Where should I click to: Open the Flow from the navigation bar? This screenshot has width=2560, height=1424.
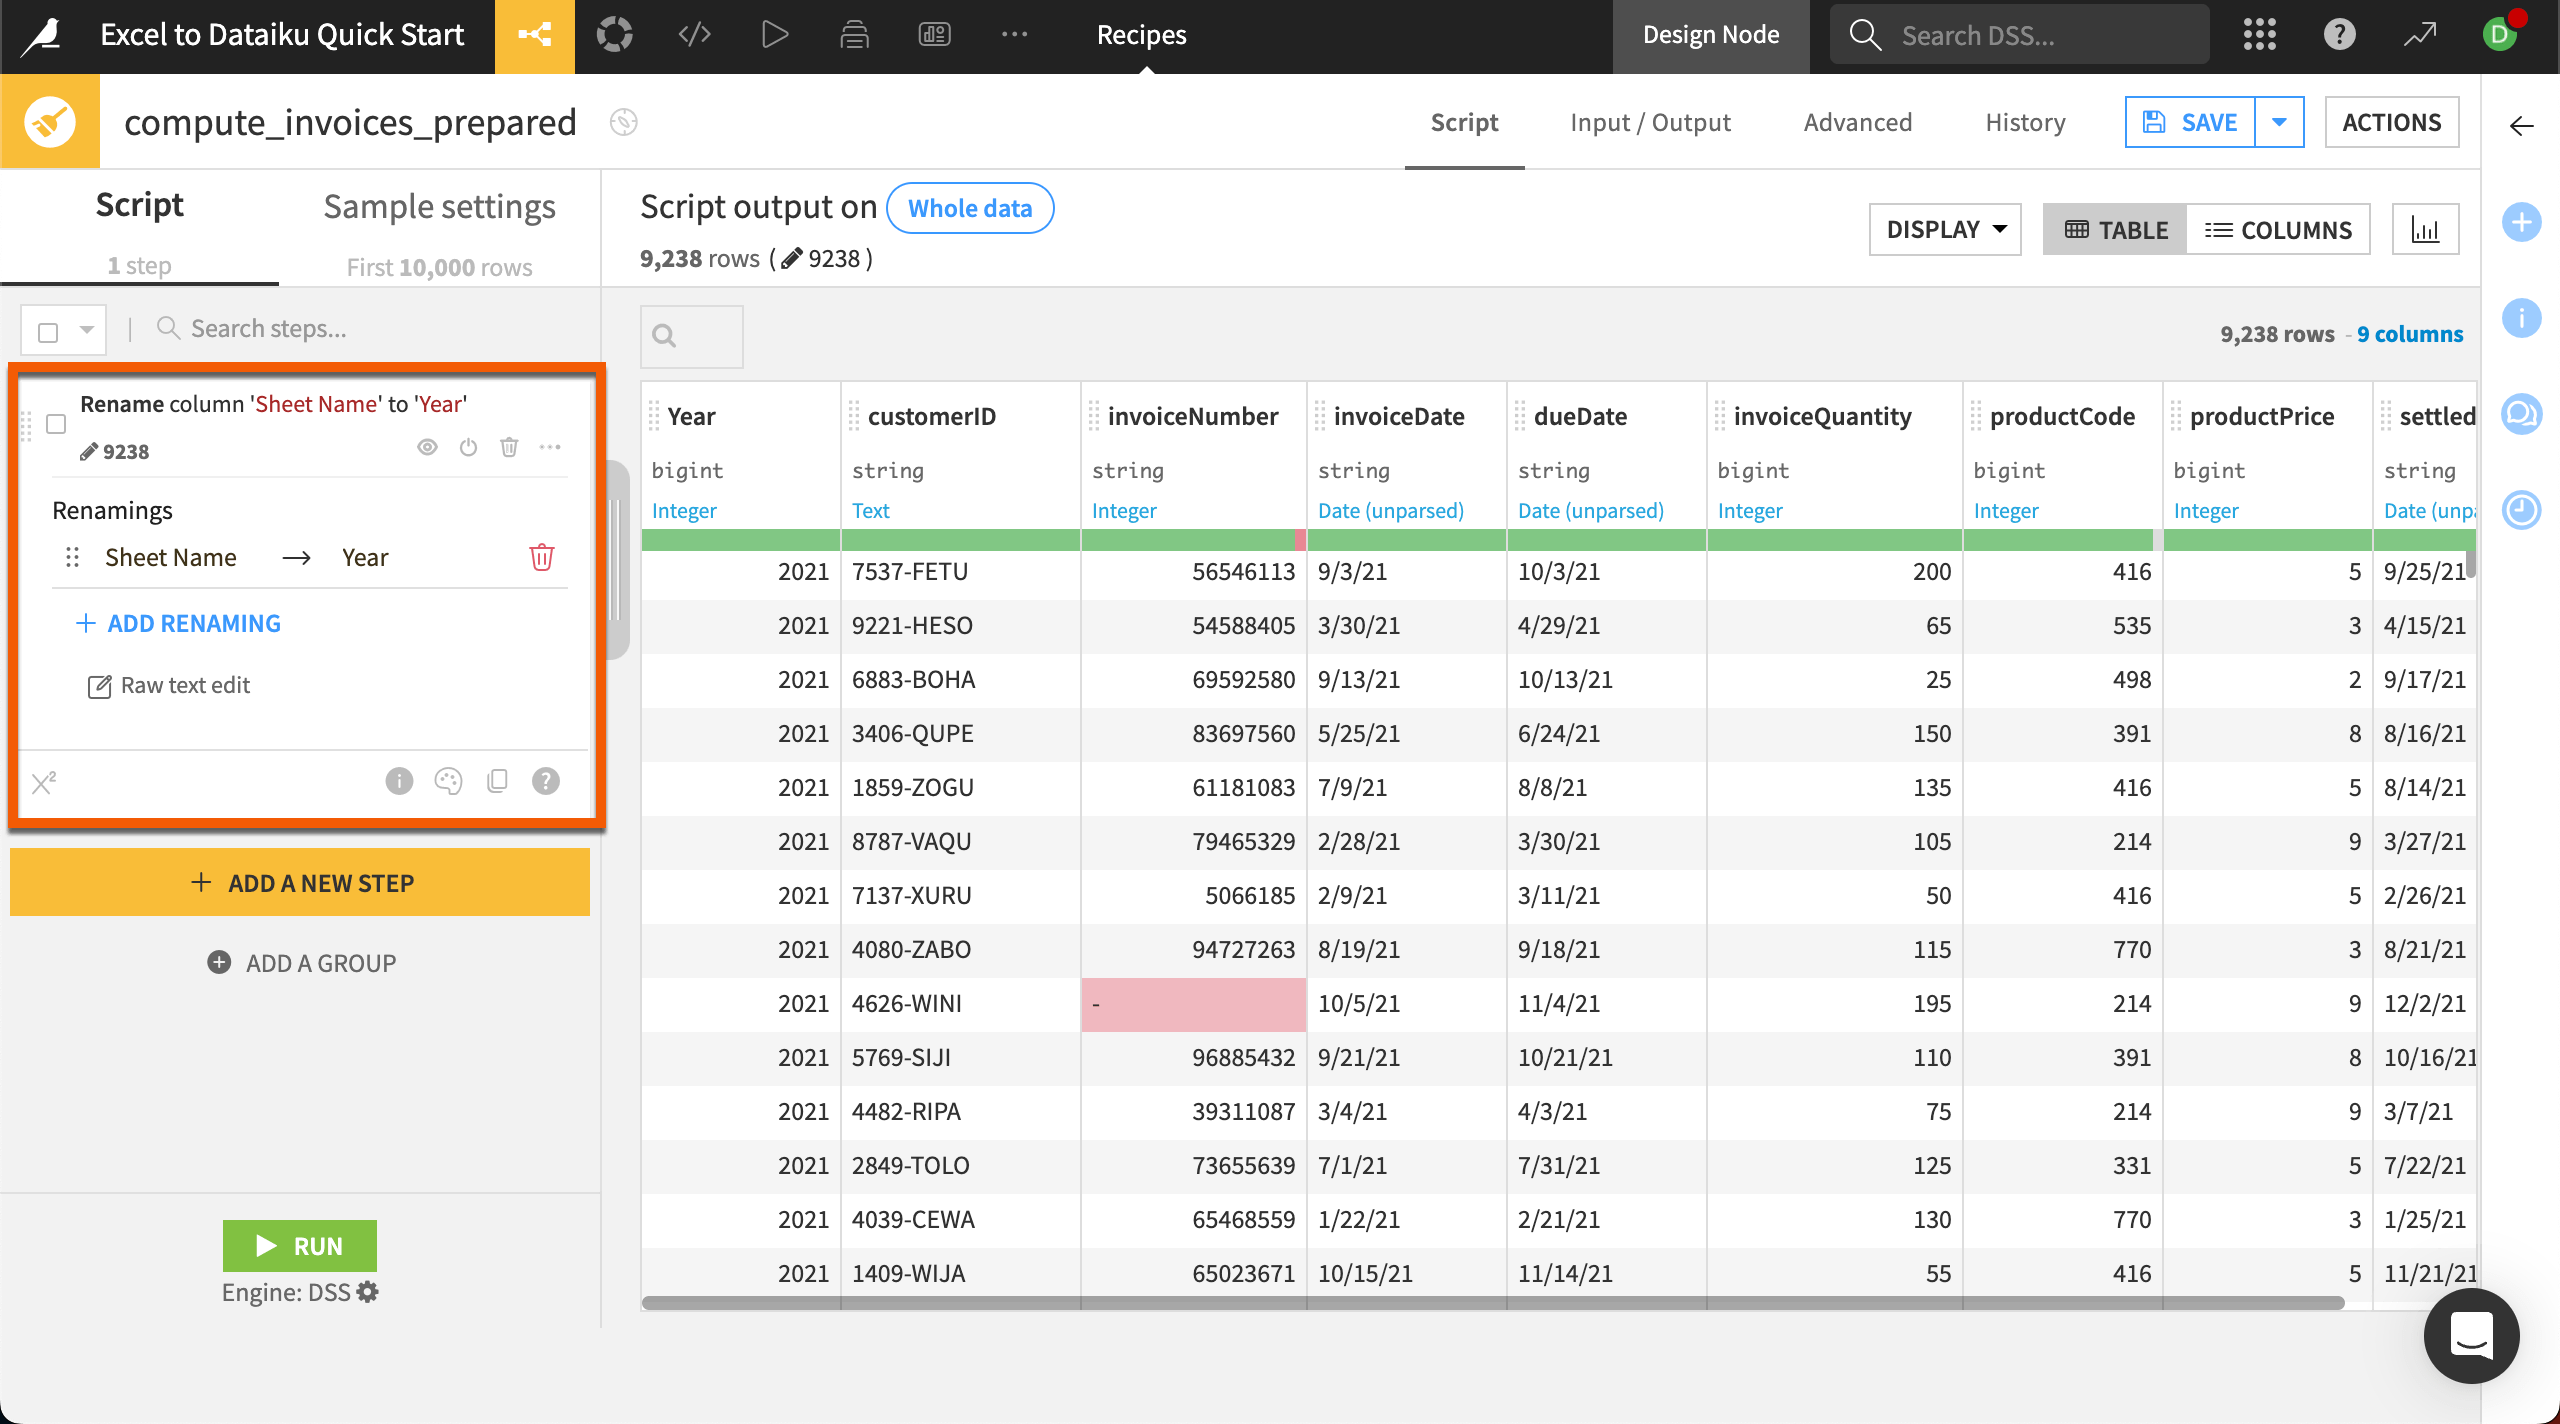[x=535, y=33]
